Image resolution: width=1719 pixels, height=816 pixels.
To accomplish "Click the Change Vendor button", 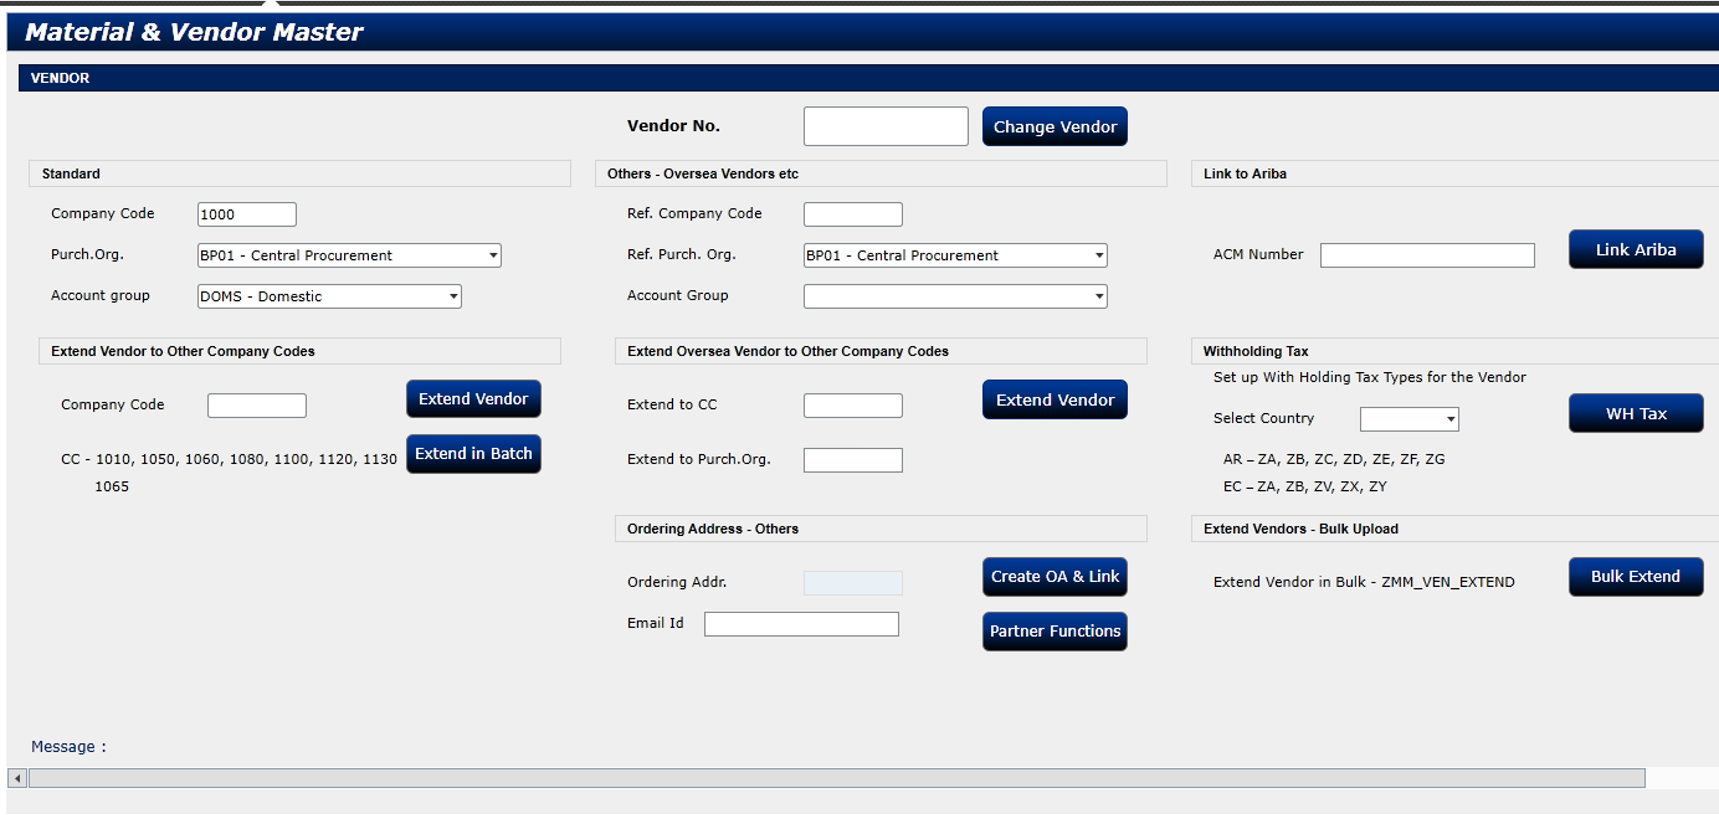I will tap(1054, 127).
